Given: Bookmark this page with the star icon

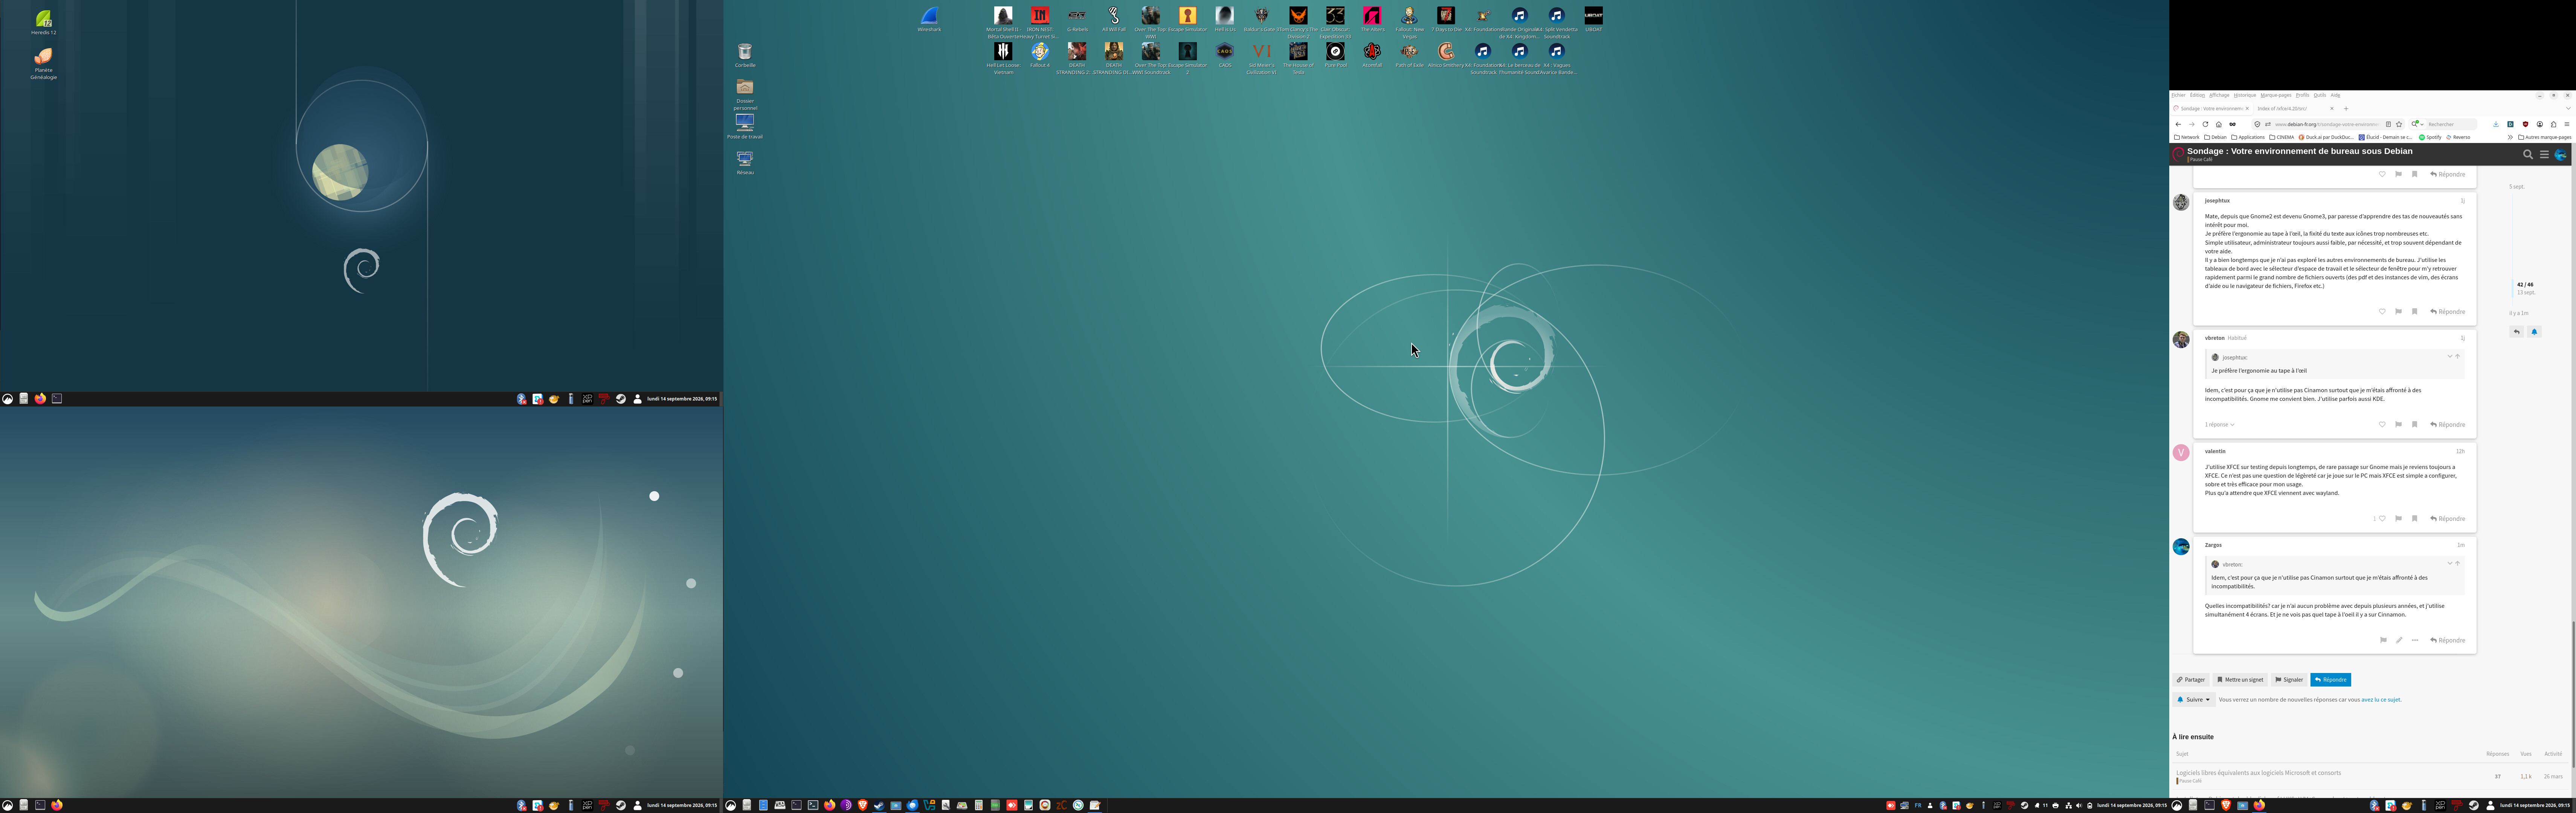Looking at the screenshot, I should pos(2399,124).
